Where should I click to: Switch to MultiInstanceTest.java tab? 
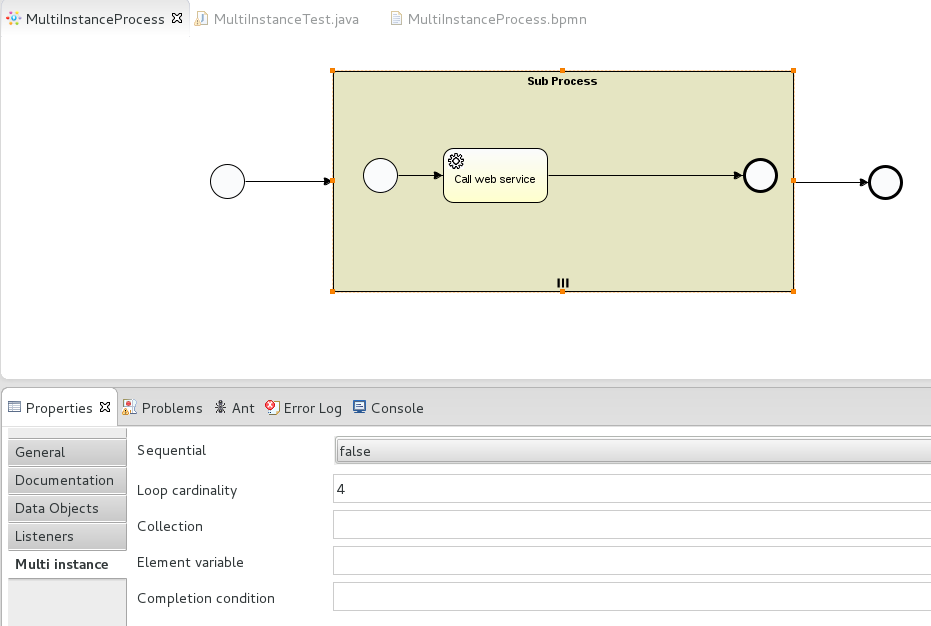[x=285, y=19]
